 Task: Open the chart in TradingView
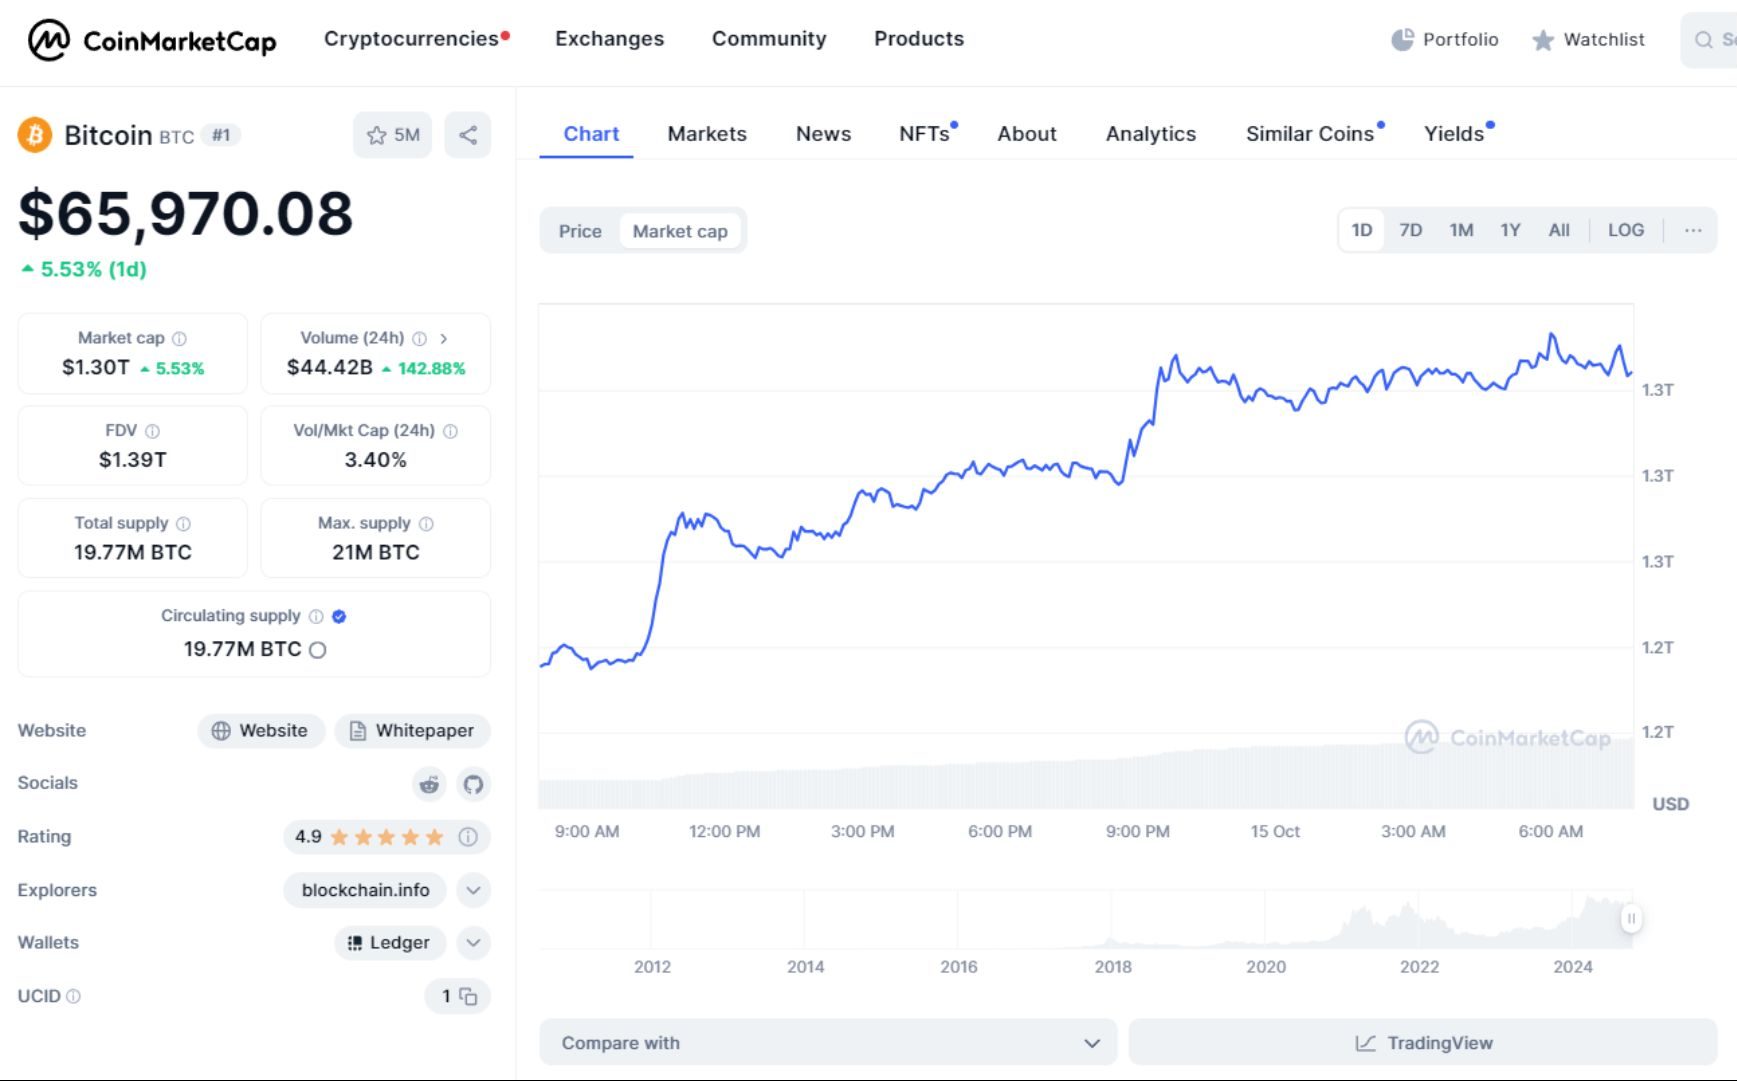click(1428, 1042)
